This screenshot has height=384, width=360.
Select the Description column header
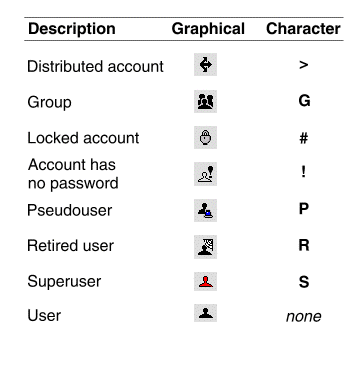click(x=72, y=29)
